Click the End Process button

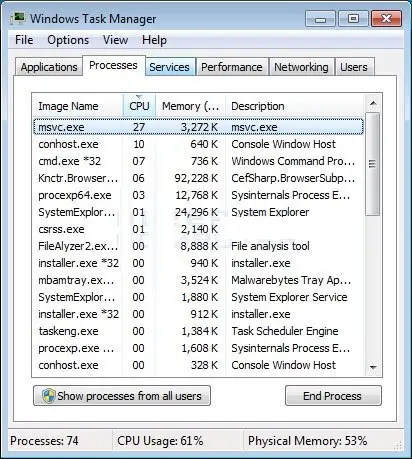click(333, 396)
